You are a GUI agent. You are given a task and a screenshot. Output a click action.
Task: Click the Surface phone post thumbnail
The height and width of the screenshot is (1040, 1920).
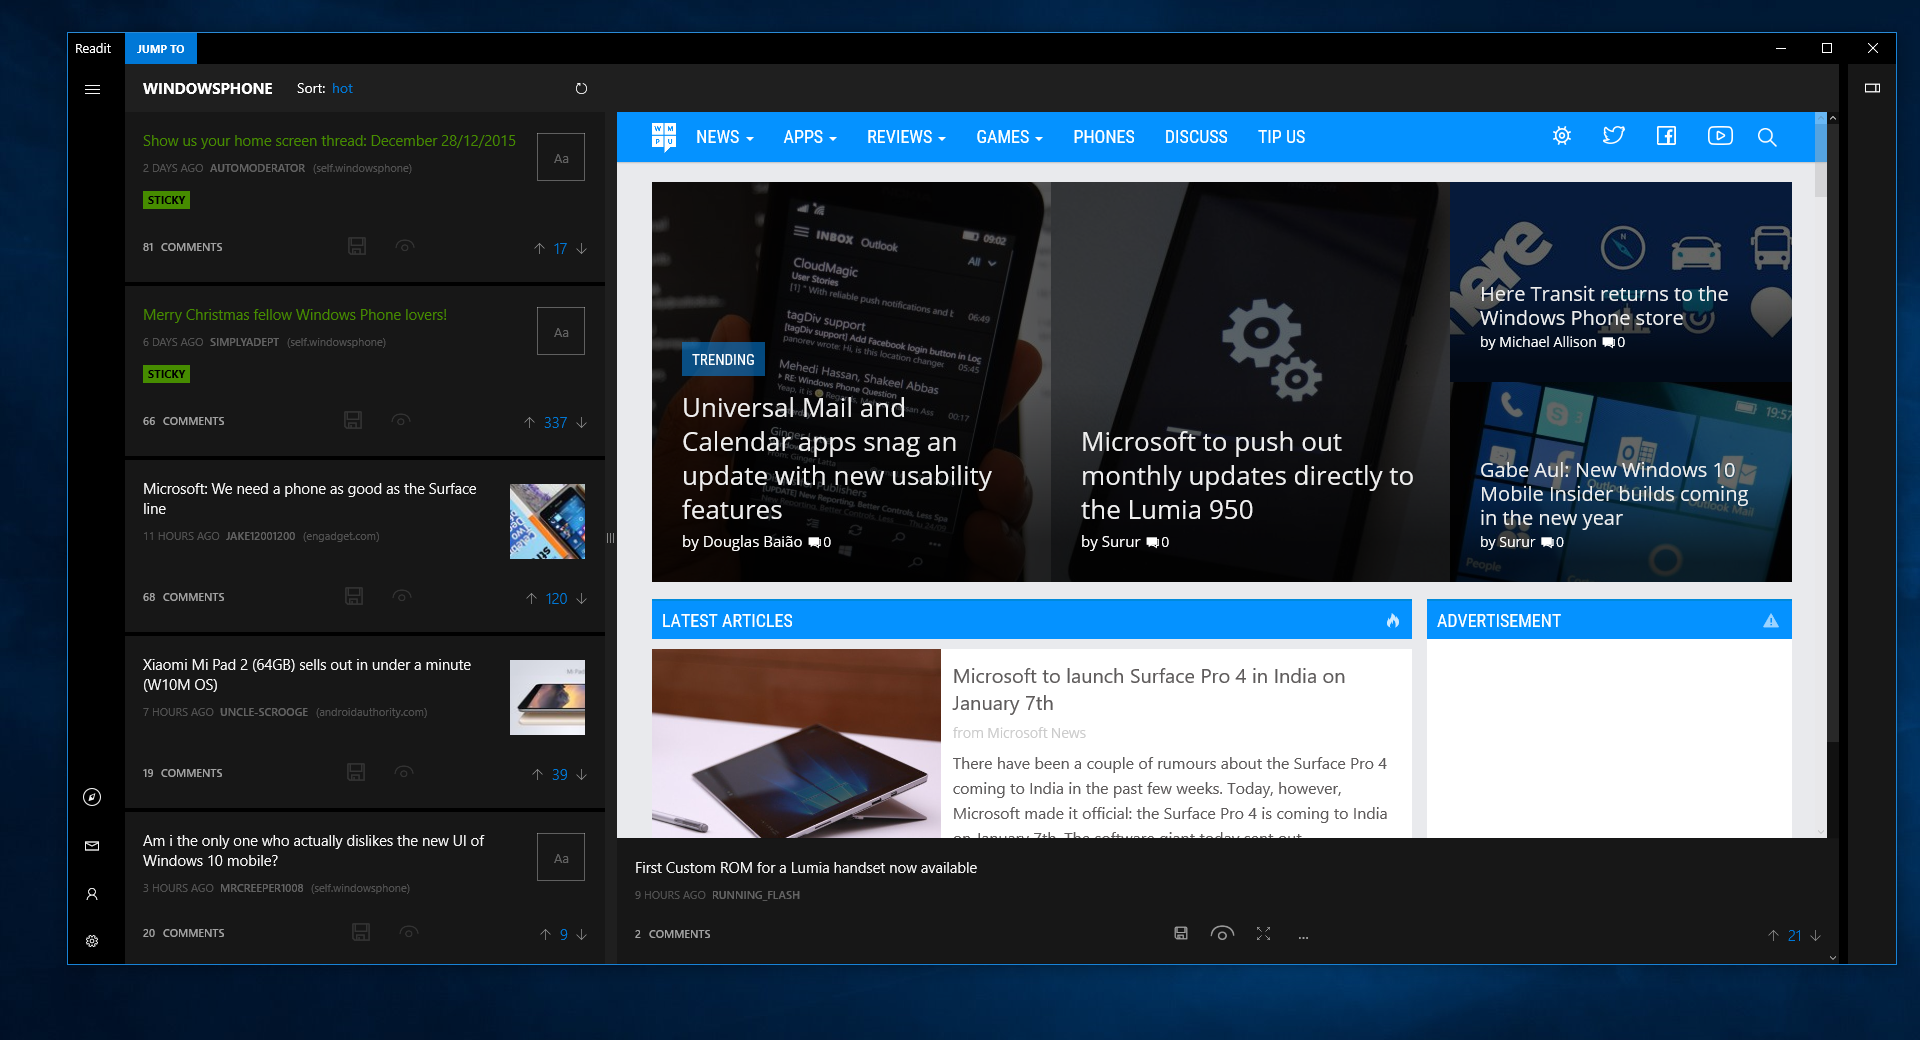click(547, 521)
